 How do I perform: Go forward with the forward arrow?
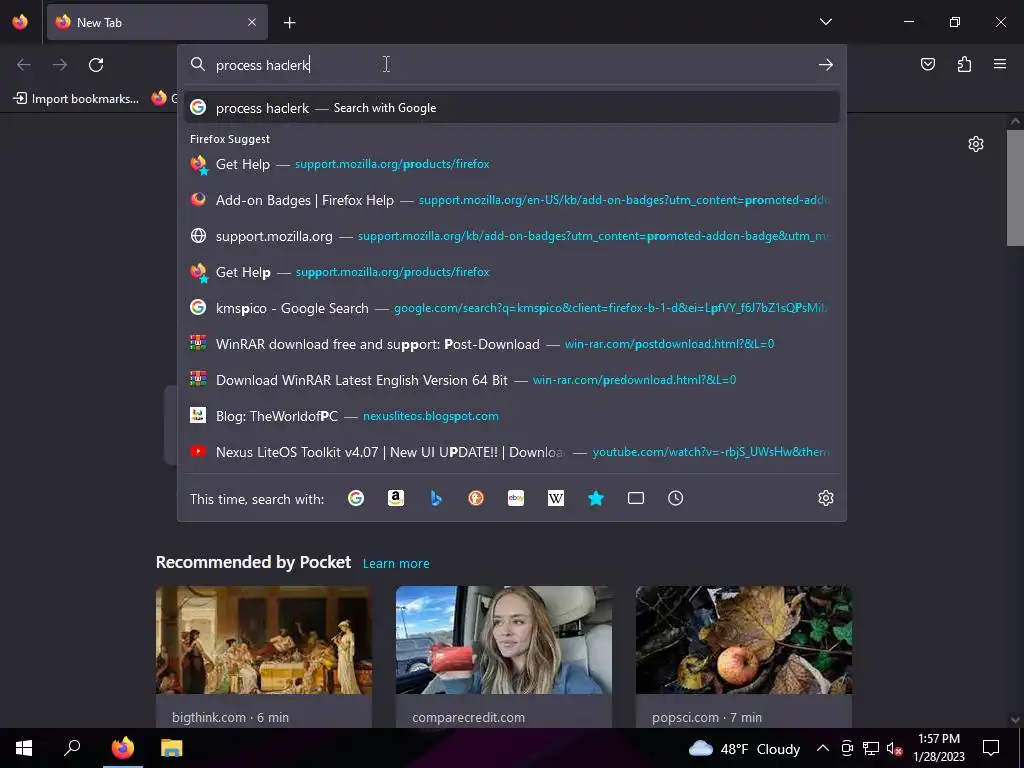pyautogui.click(x=60, y=65)
